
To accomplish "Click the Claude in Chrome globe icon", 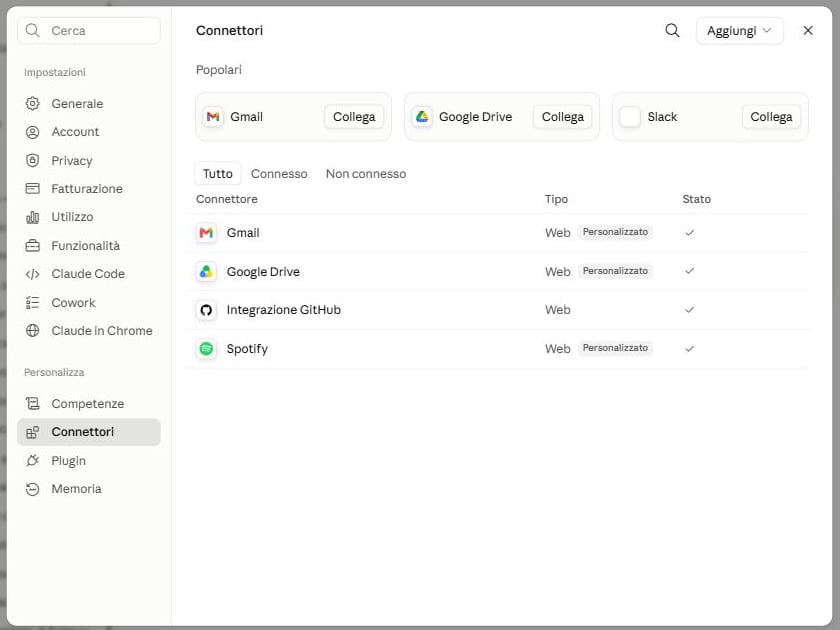I will pos(33,331).
